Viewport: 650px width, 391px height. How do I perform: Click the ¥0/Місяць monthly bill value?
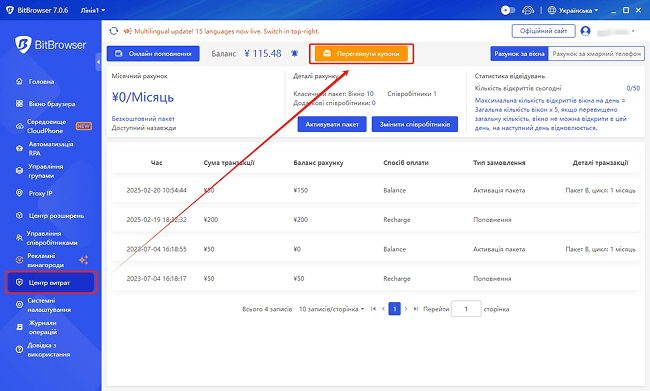pos(143,97)
